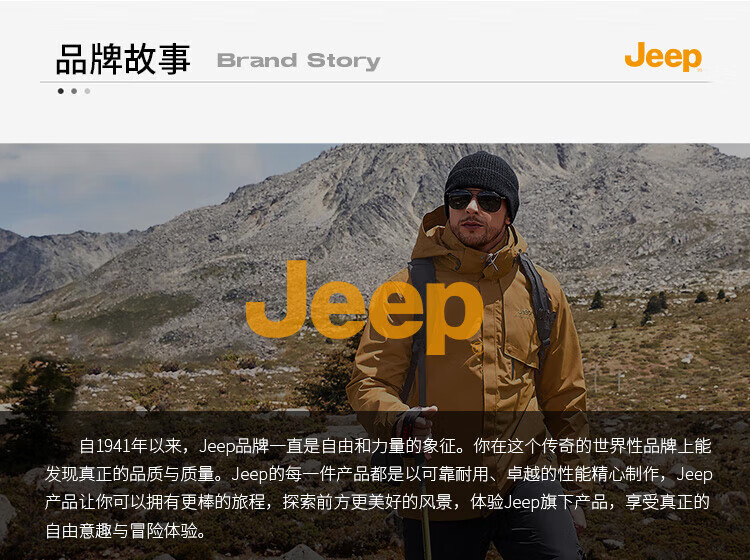Click the small logo on the jacket chest
This screenshot has width=750, height=560.
point(525,313)
